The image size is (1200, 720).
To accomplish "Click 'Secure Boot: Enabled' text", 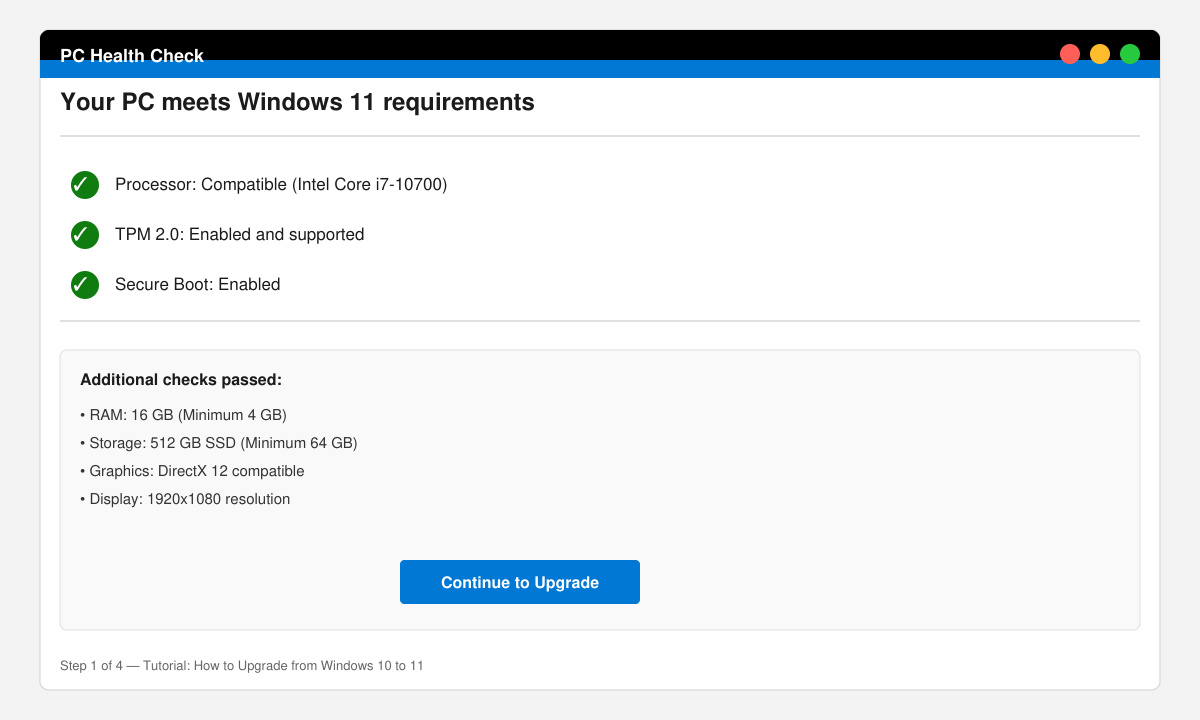I will click(198, 285).
